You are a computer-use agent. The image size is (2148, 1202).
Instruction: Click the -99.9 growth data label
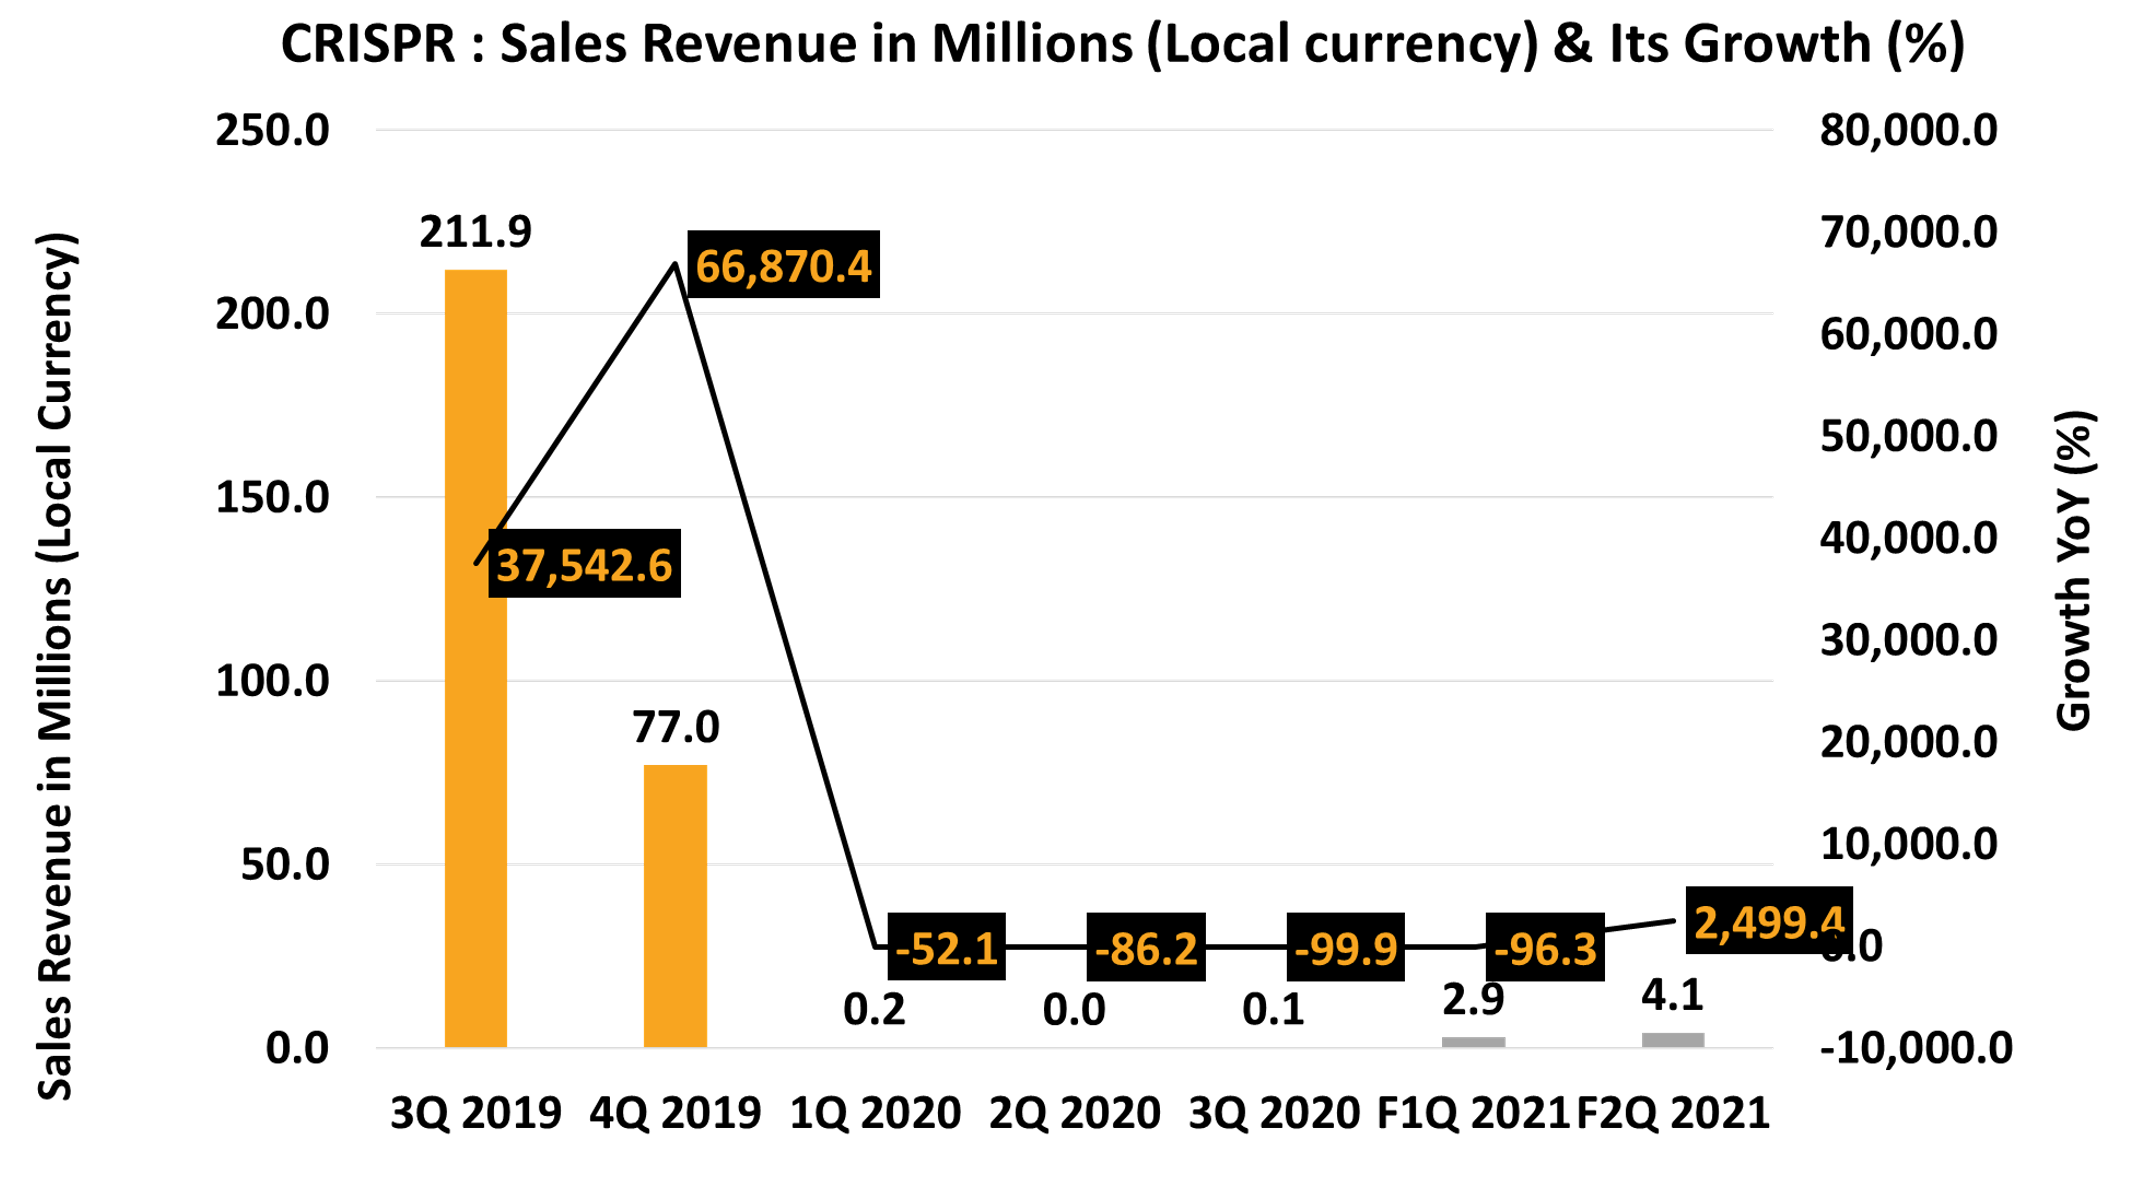pyautogui.click(x=1345, y=948)
